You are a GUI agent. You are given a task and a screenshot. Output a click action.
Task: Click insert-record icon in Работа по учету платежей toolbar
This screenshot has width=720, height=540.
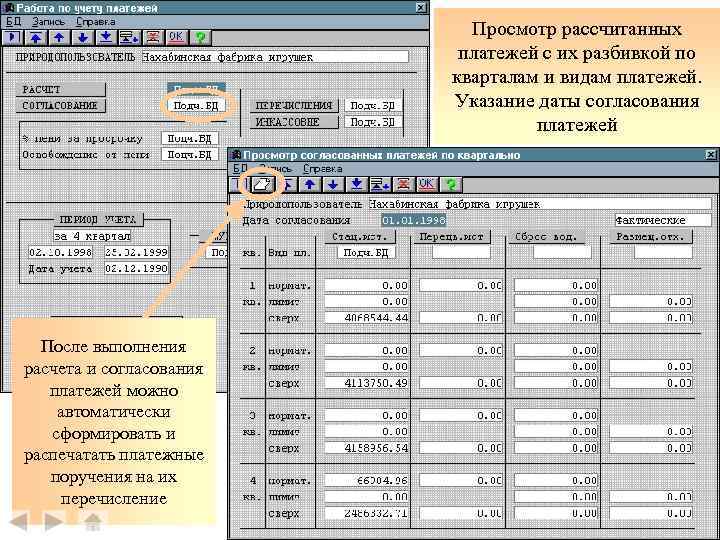pos(129,37)
